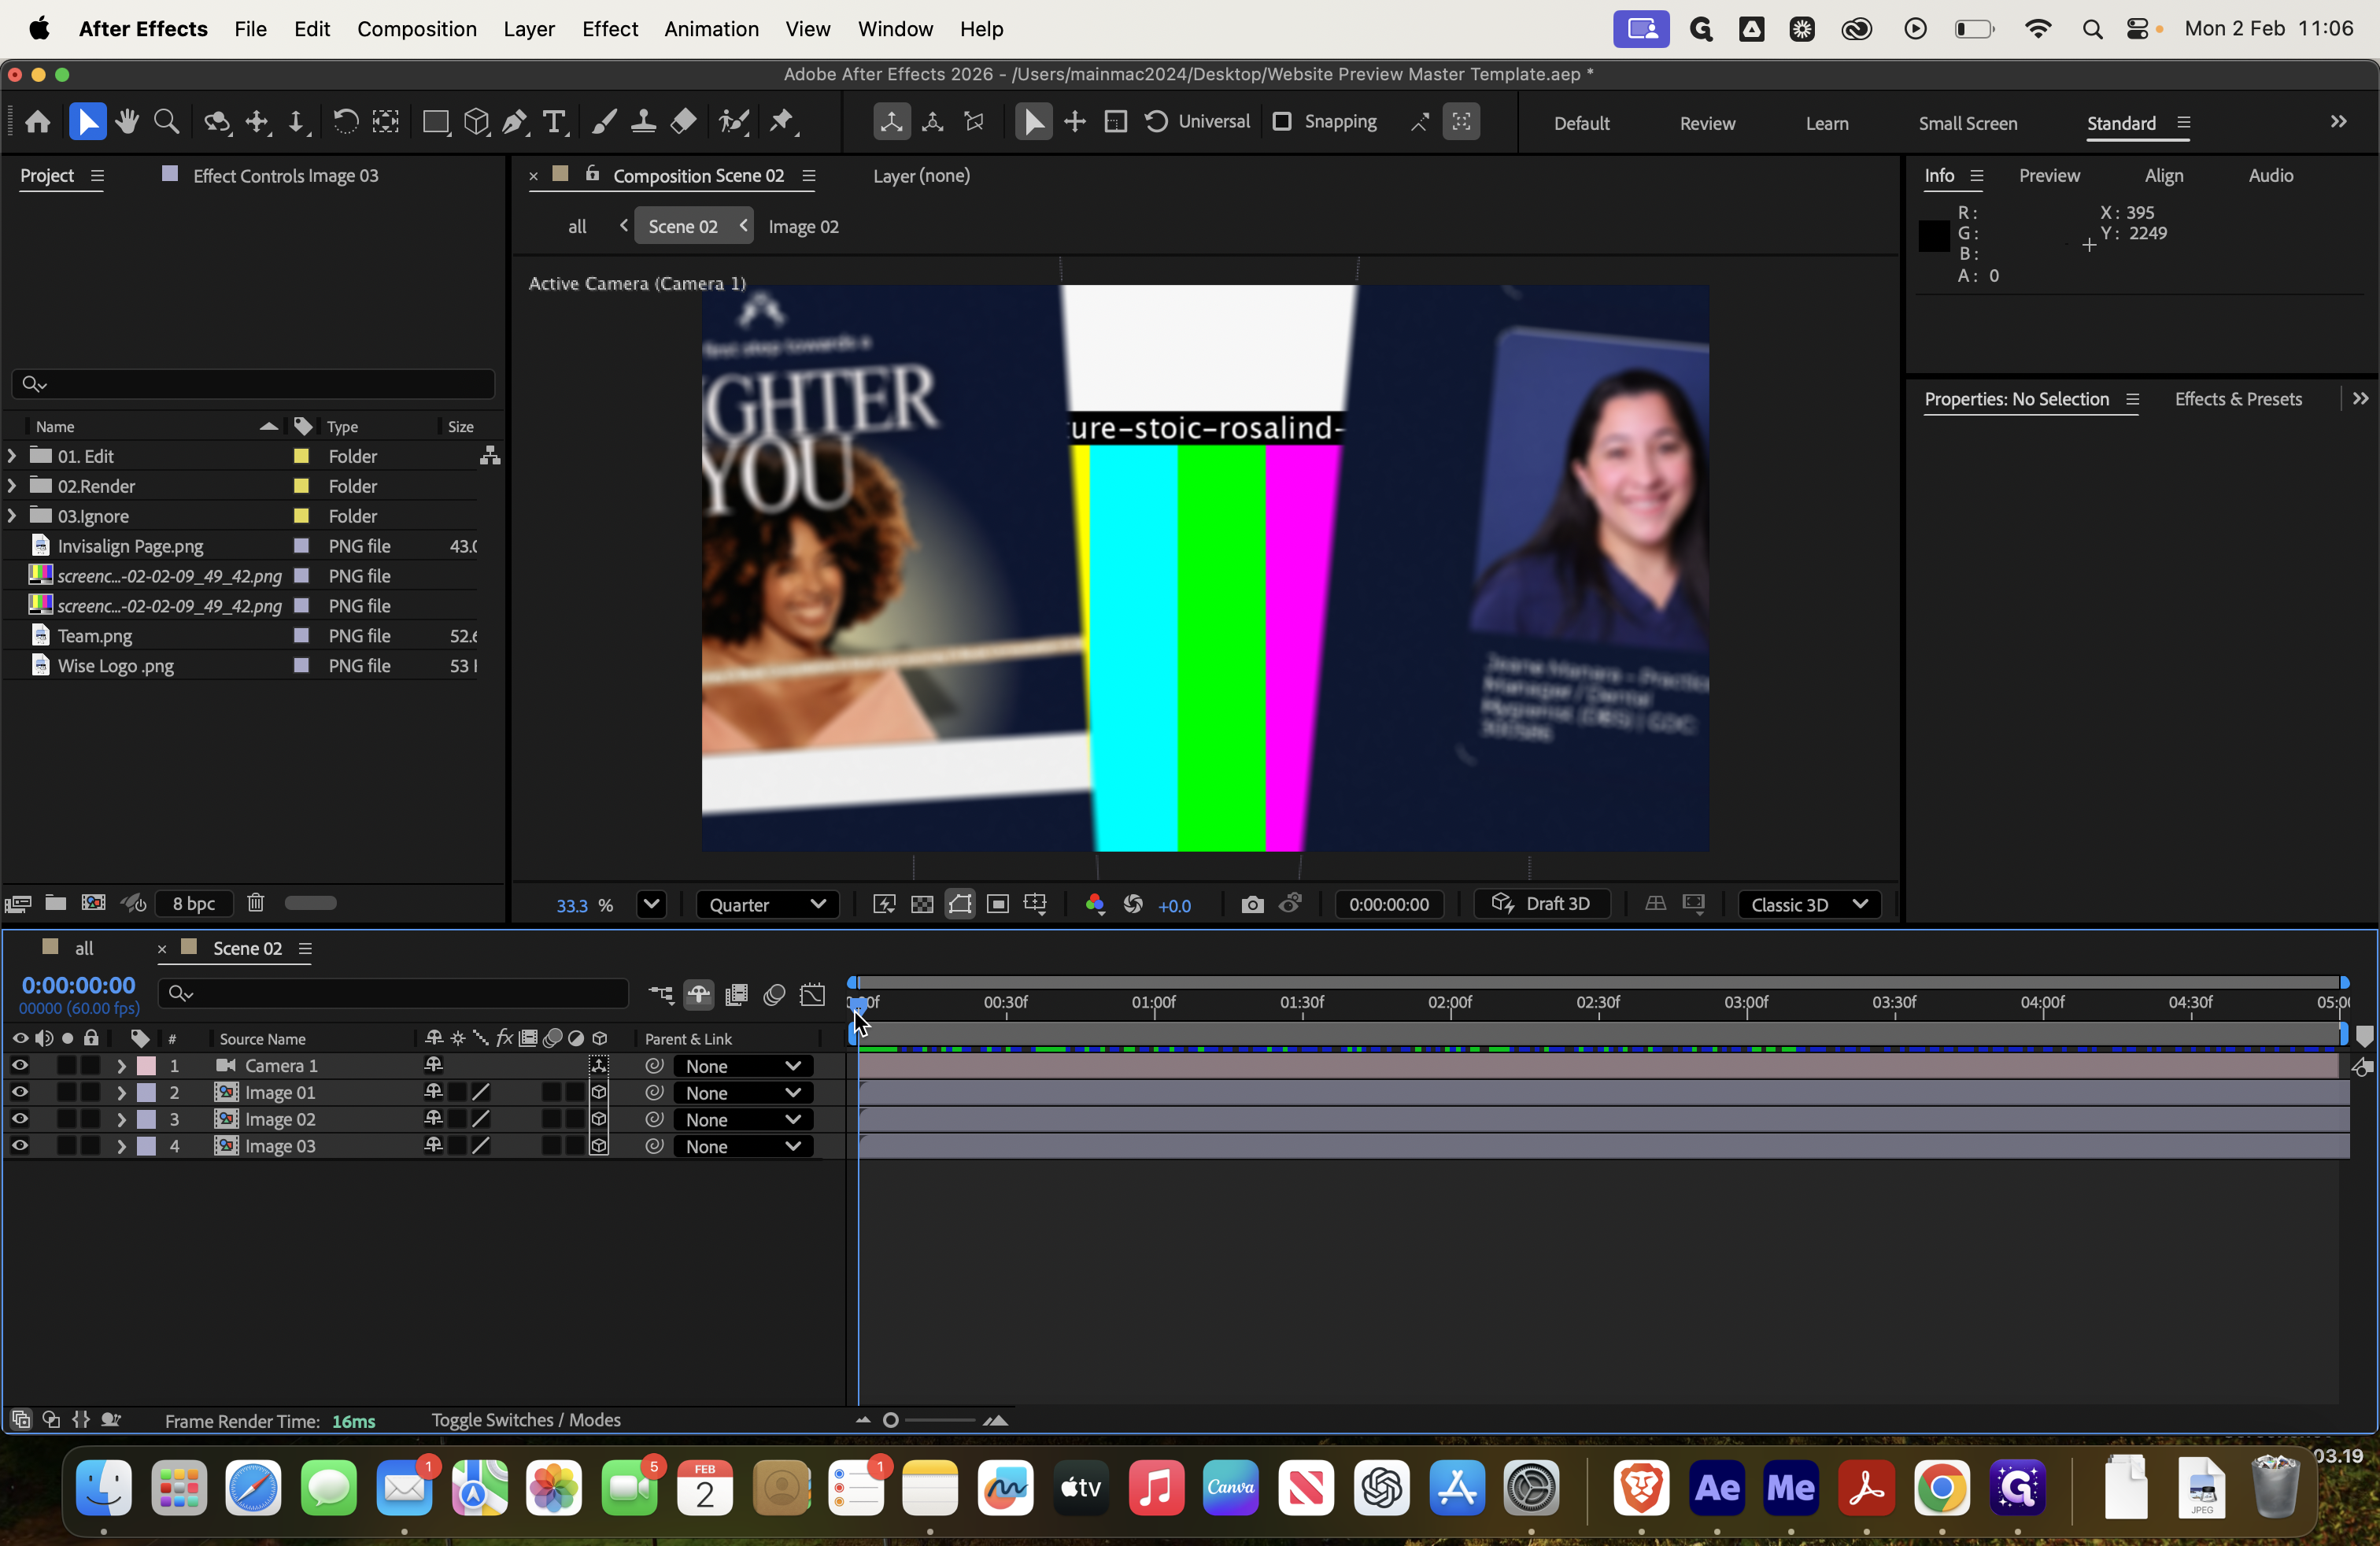Screen dimensions: 2380x1546
Task: Switch to Effects & Presets tab
Action: pyautogui.click(x=2238, y=399)
